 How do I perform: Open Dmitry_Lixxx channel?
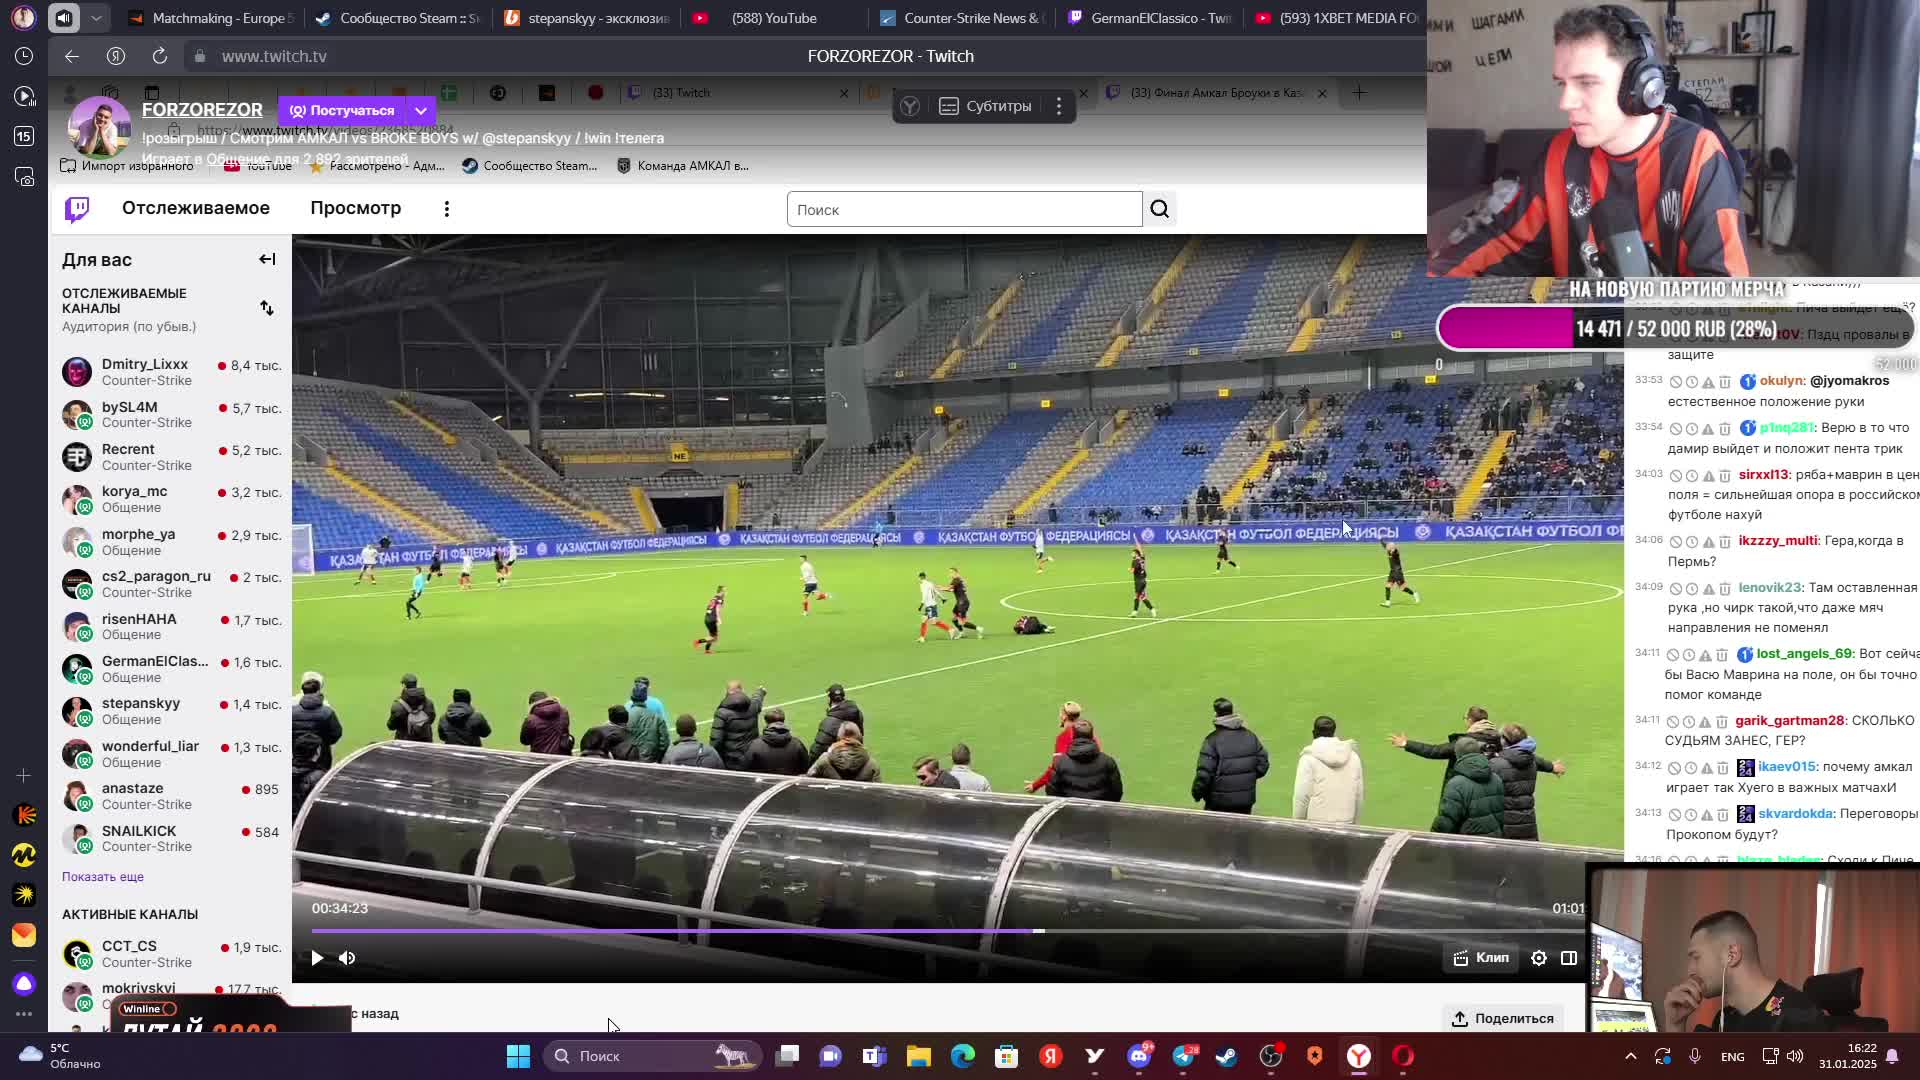[171, 372]
